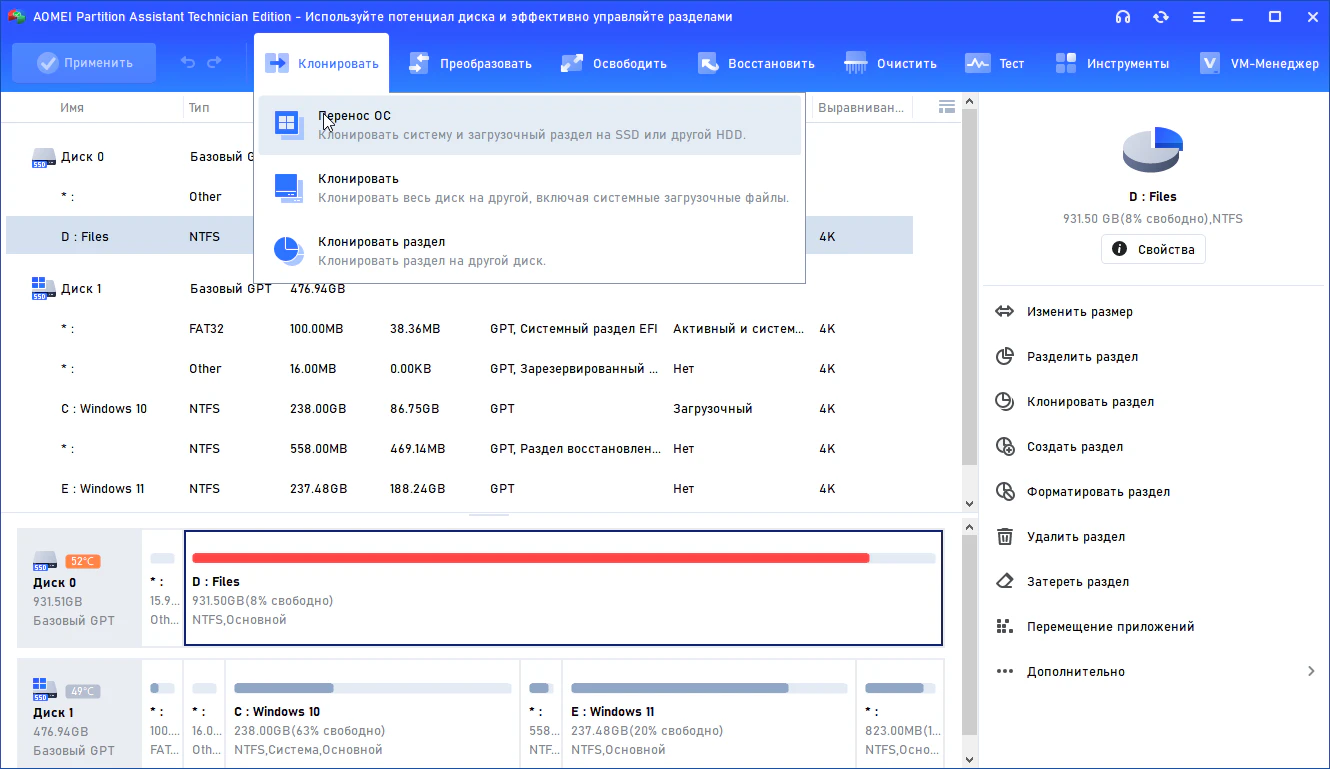Open Свойства properties for D : Files

coord(1153,249)
